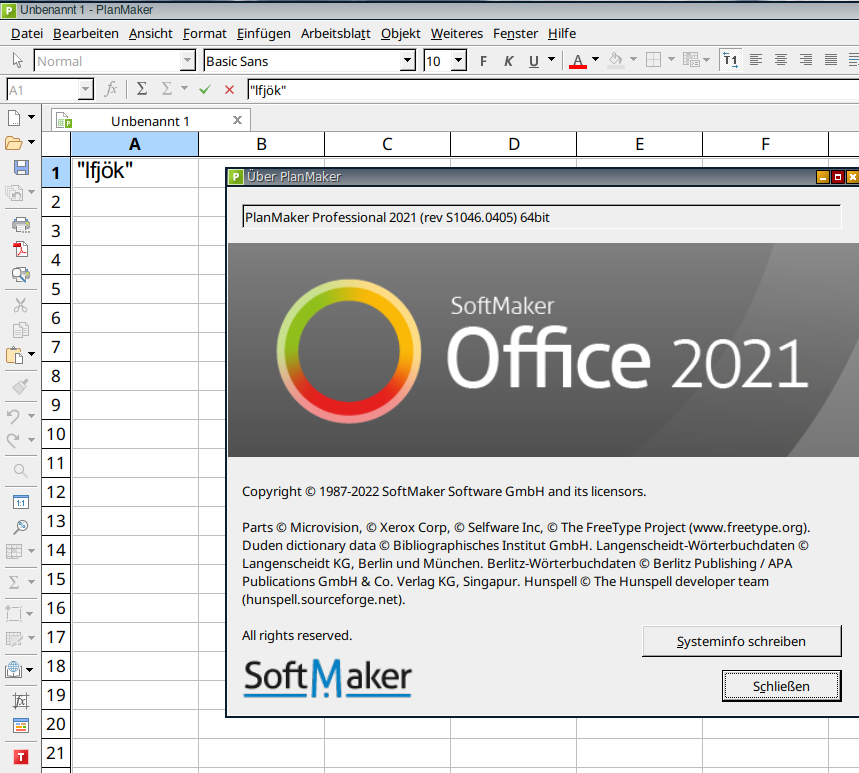
Task: Click Systeminfo schreiben button
Action: point(741,641)
